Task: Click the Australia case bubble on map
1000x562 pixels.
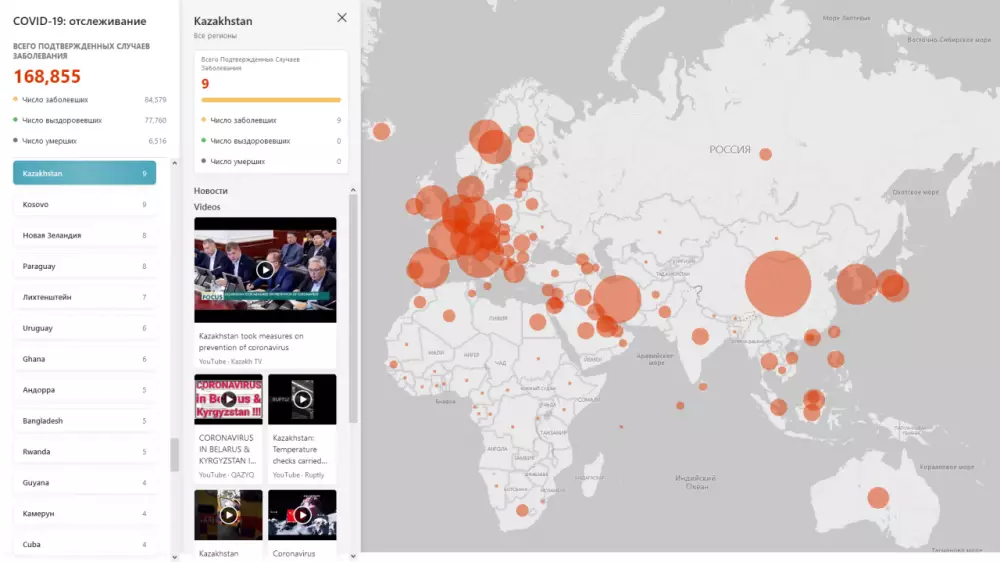Action: pyautogui.click(x=878, y=497)
